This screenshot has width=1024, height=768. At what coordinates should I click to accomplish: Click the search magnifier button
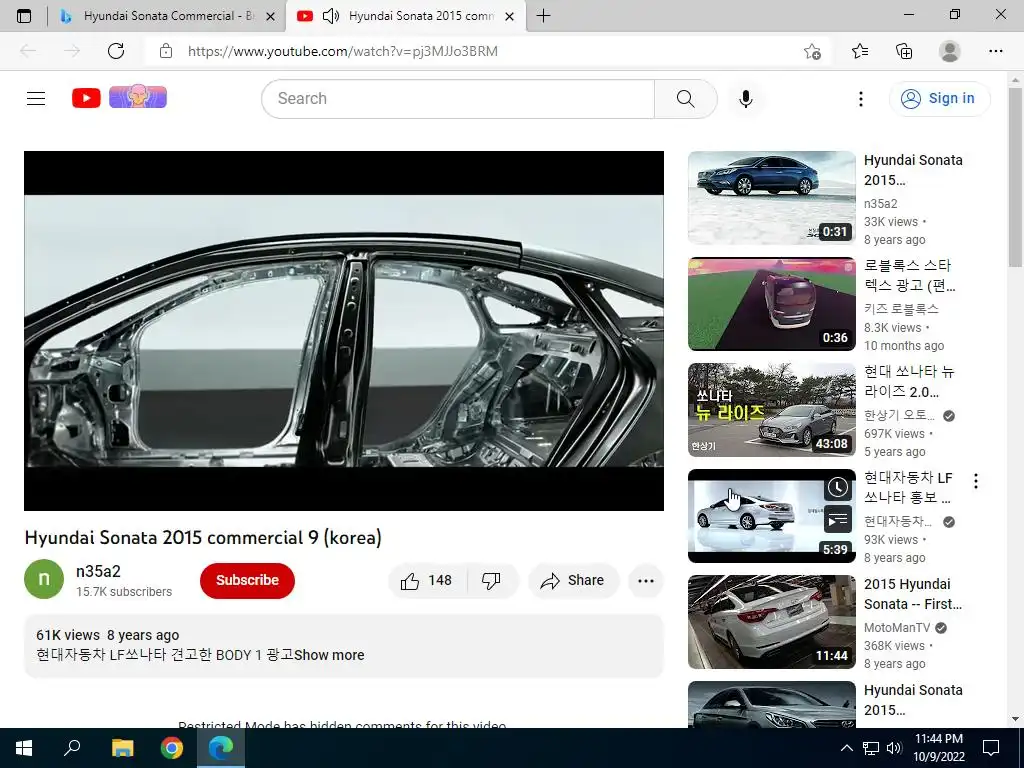click(686, 99)
